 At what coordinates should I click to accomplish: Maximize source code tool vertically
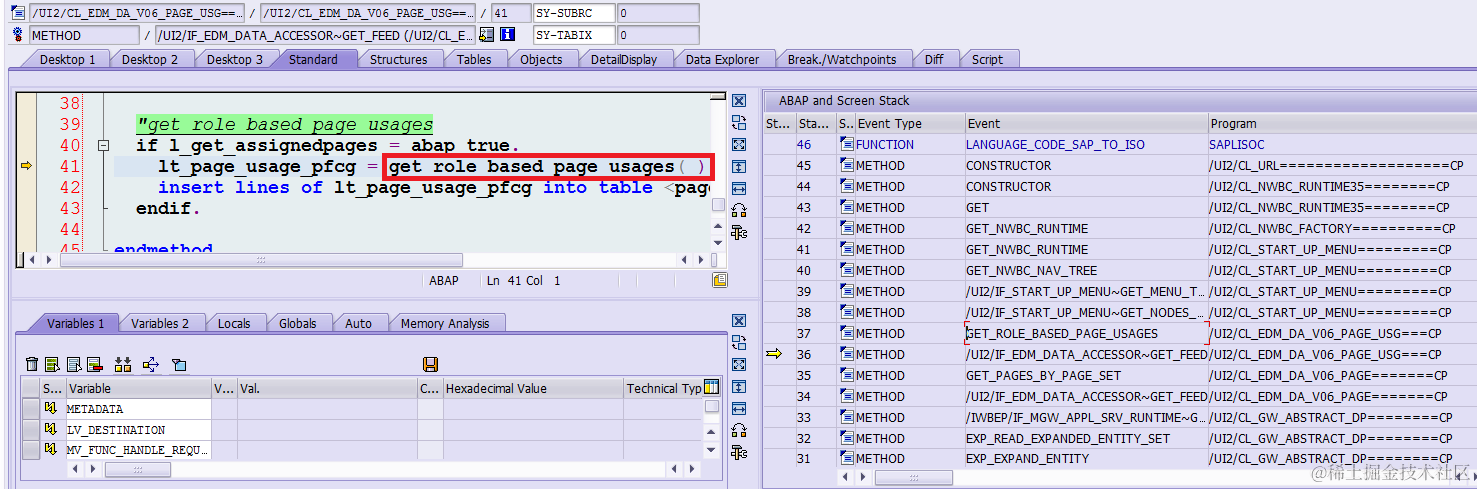tap(739, 167)
